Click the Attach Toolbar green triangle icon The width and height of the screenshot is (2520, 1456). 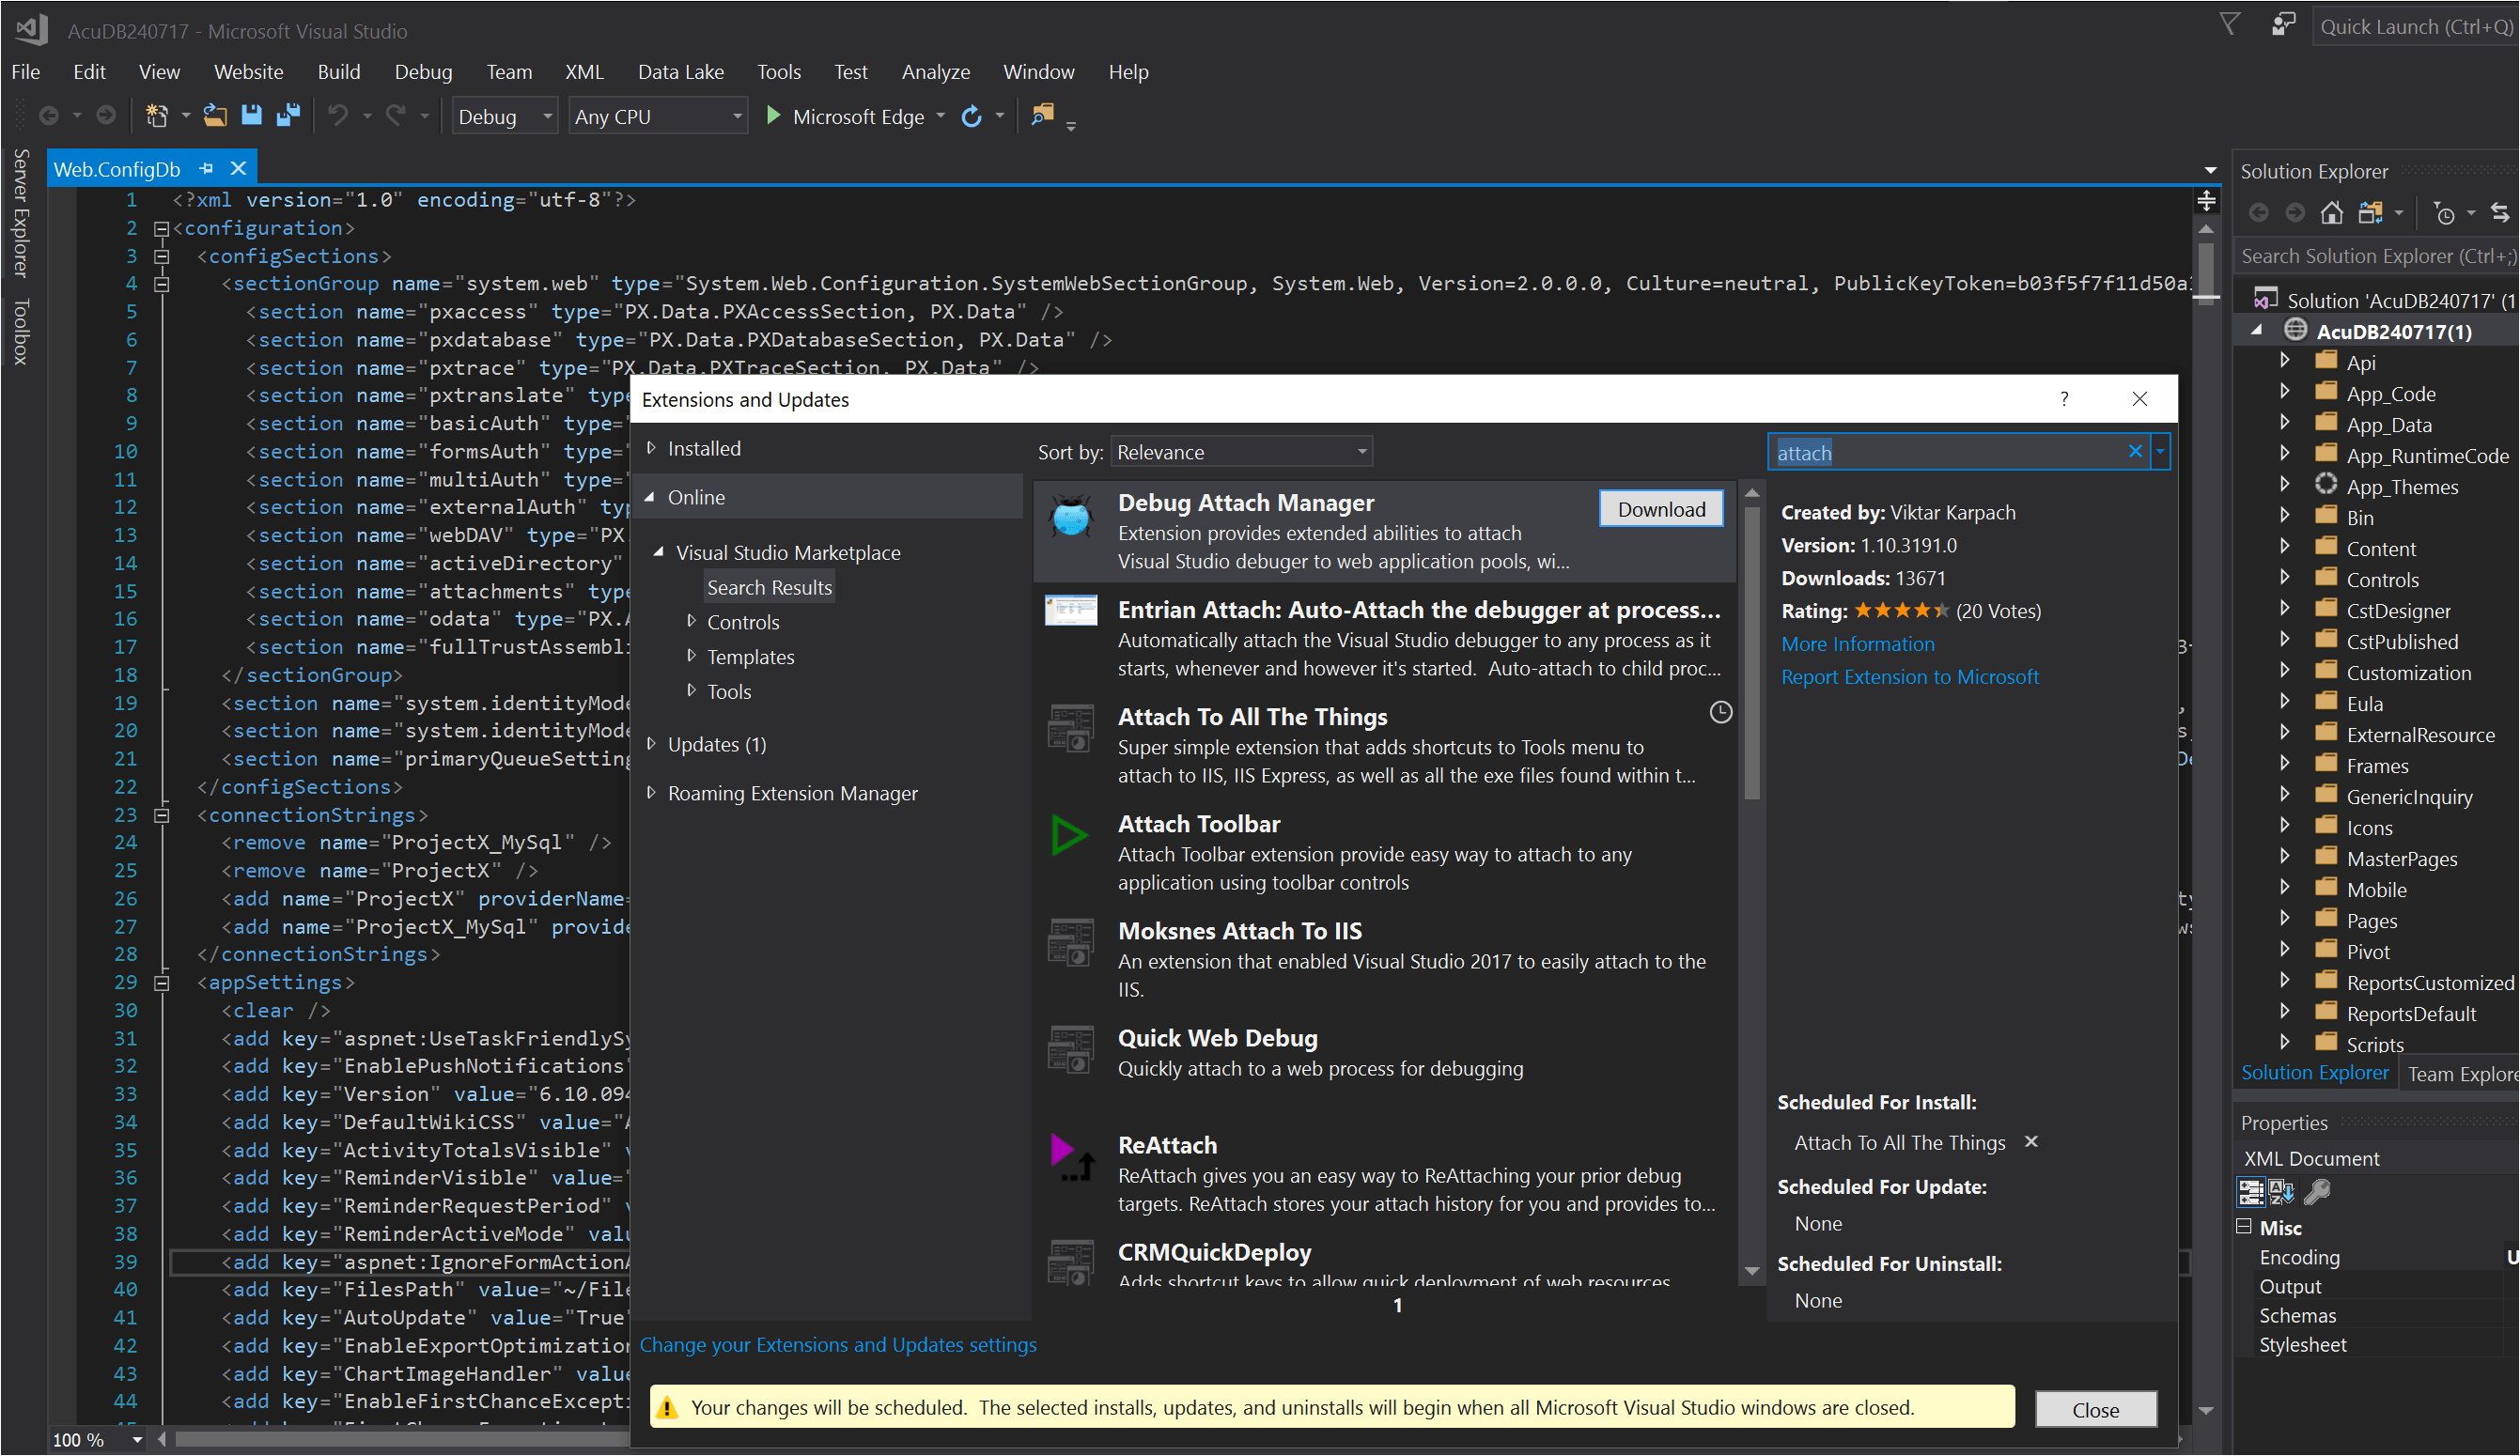[1069, 836]
